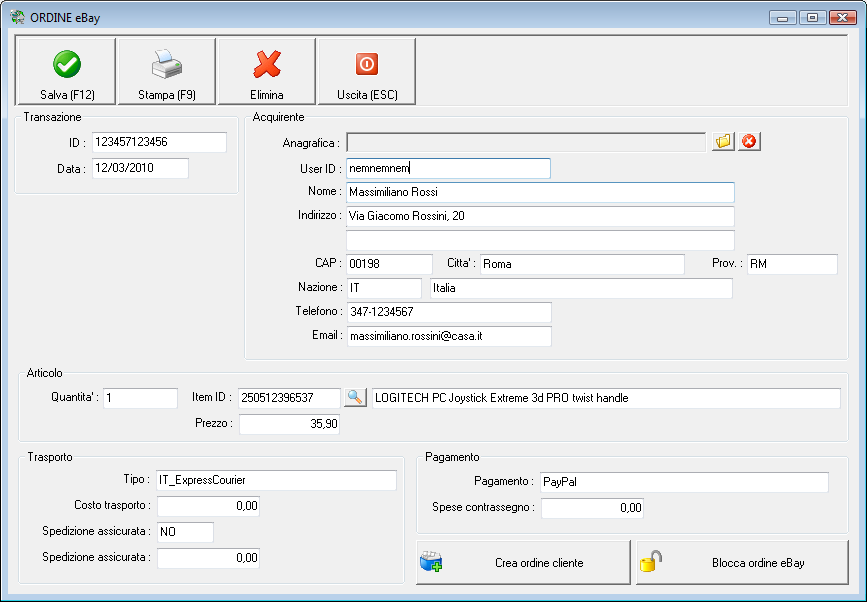Screen dimensions: 867x602
Task: Delete the order with the Elimina button
Action: (267, 71)
